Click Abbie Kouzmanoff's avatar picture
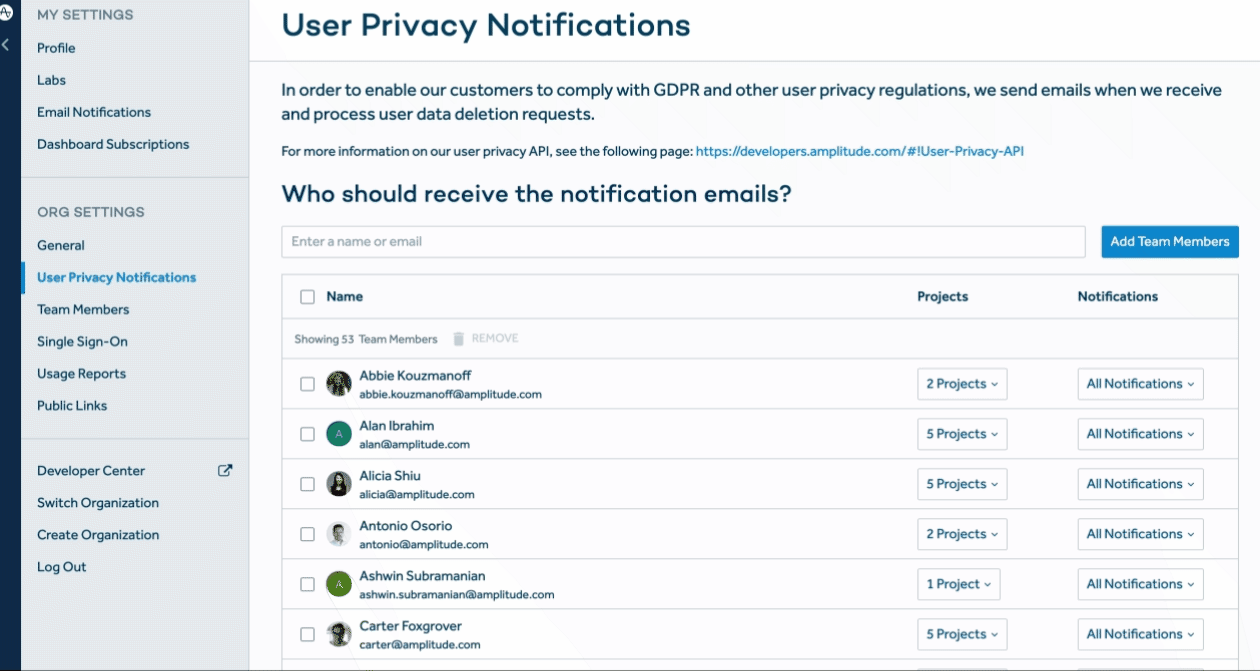The width and height of the screenshot is (1260, 671). [338, 383]
